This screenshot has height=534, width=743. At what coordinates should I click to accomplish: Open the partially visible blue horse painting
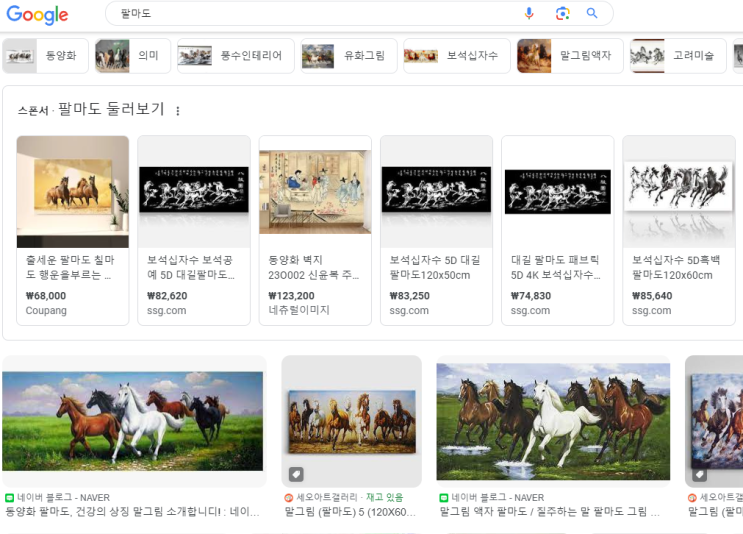point(714,421)
